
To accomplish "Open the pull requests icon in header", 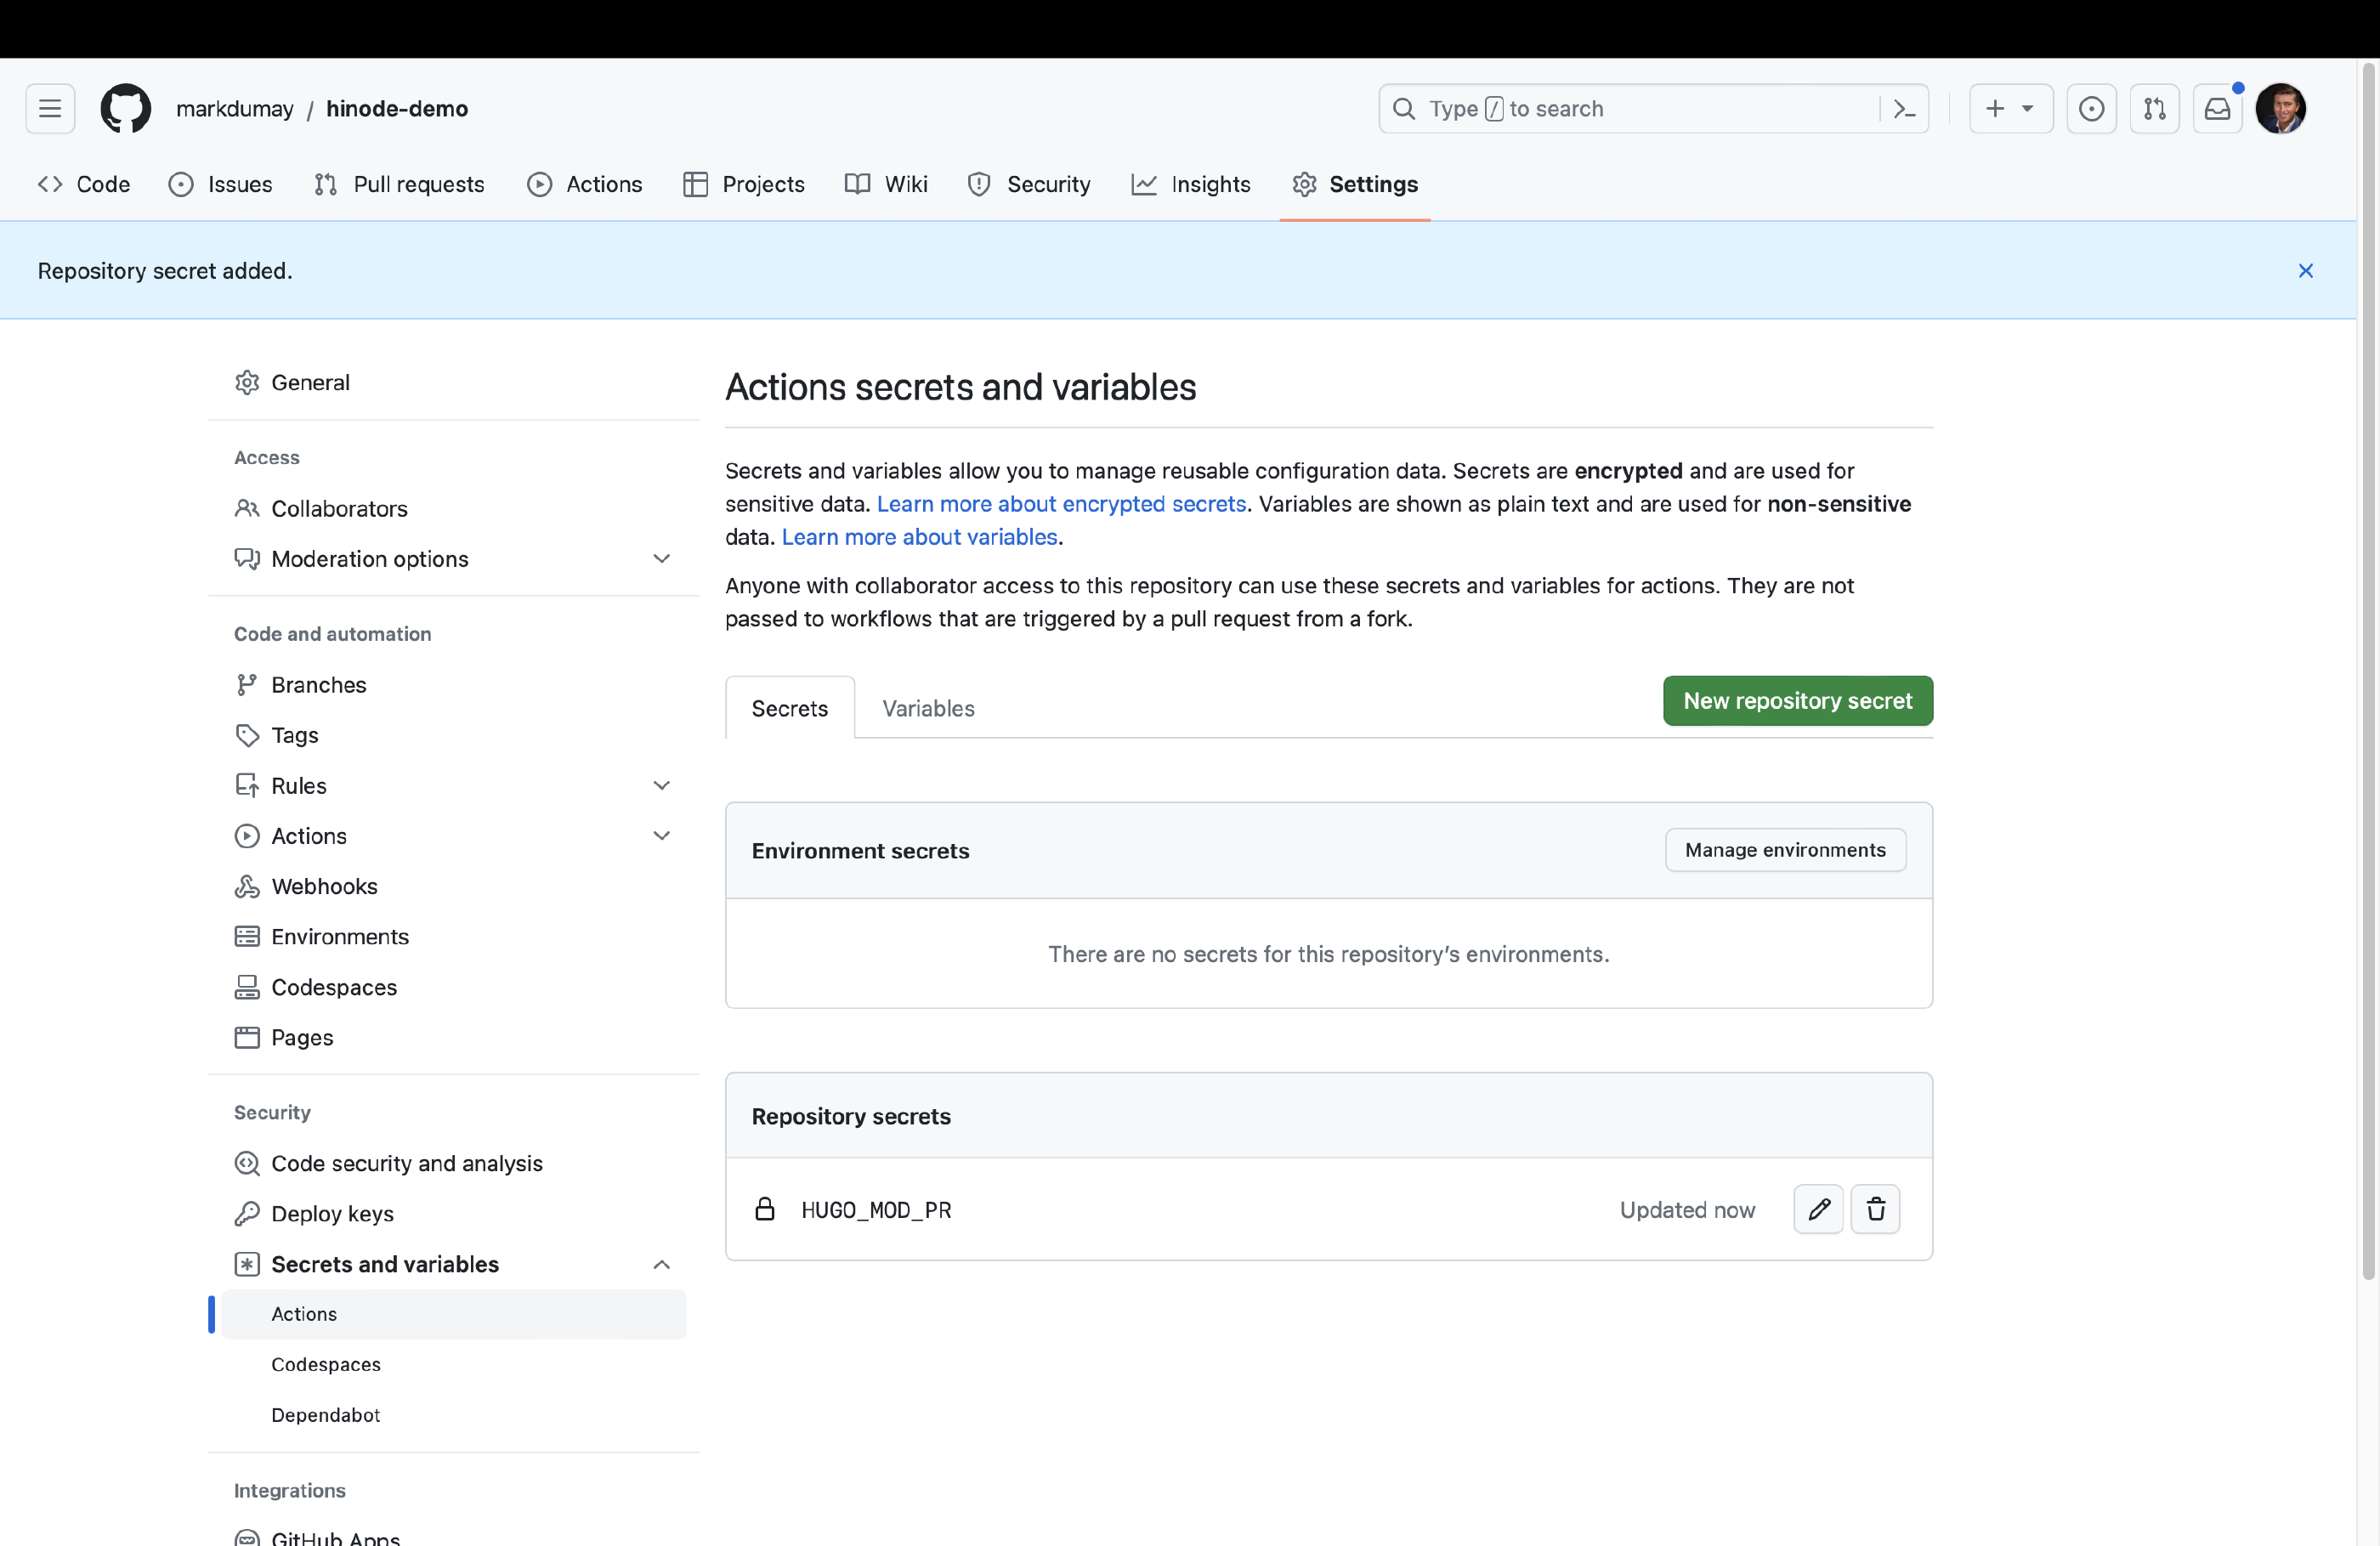I will tap(2154, 108).
